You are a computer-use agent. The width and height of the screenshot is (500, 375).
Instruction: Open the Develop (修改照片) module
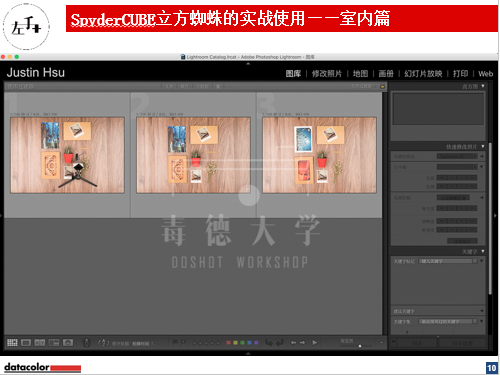click(327, 74)
